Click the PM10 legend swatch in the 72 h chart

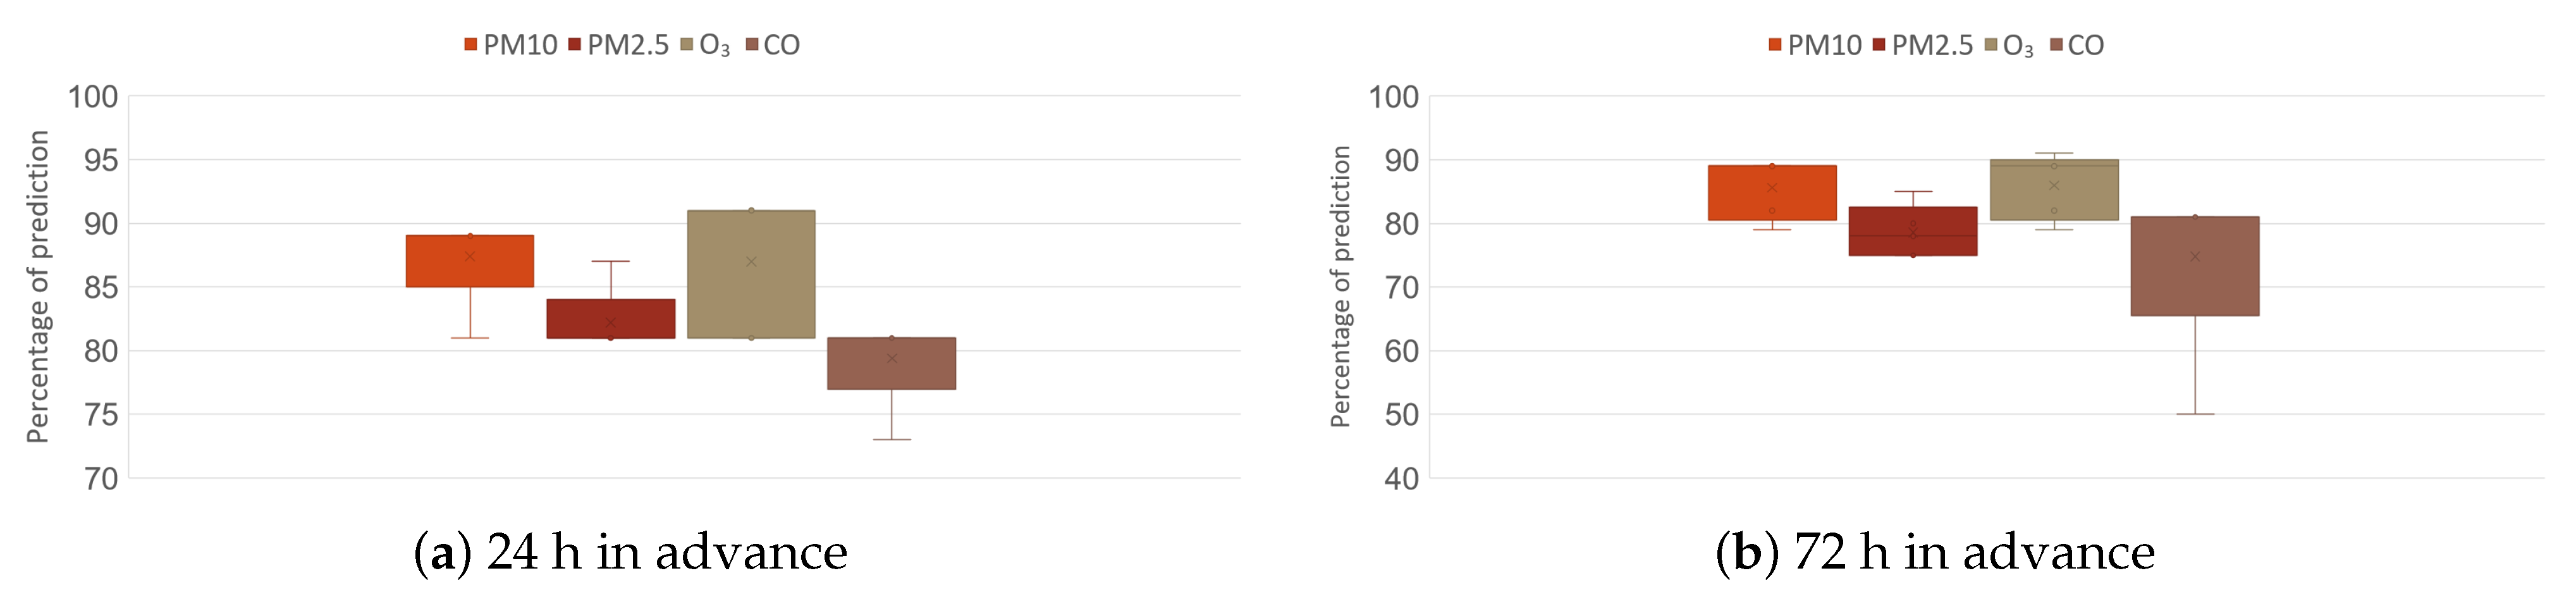pyautogui.click(x=1775, y=45)
